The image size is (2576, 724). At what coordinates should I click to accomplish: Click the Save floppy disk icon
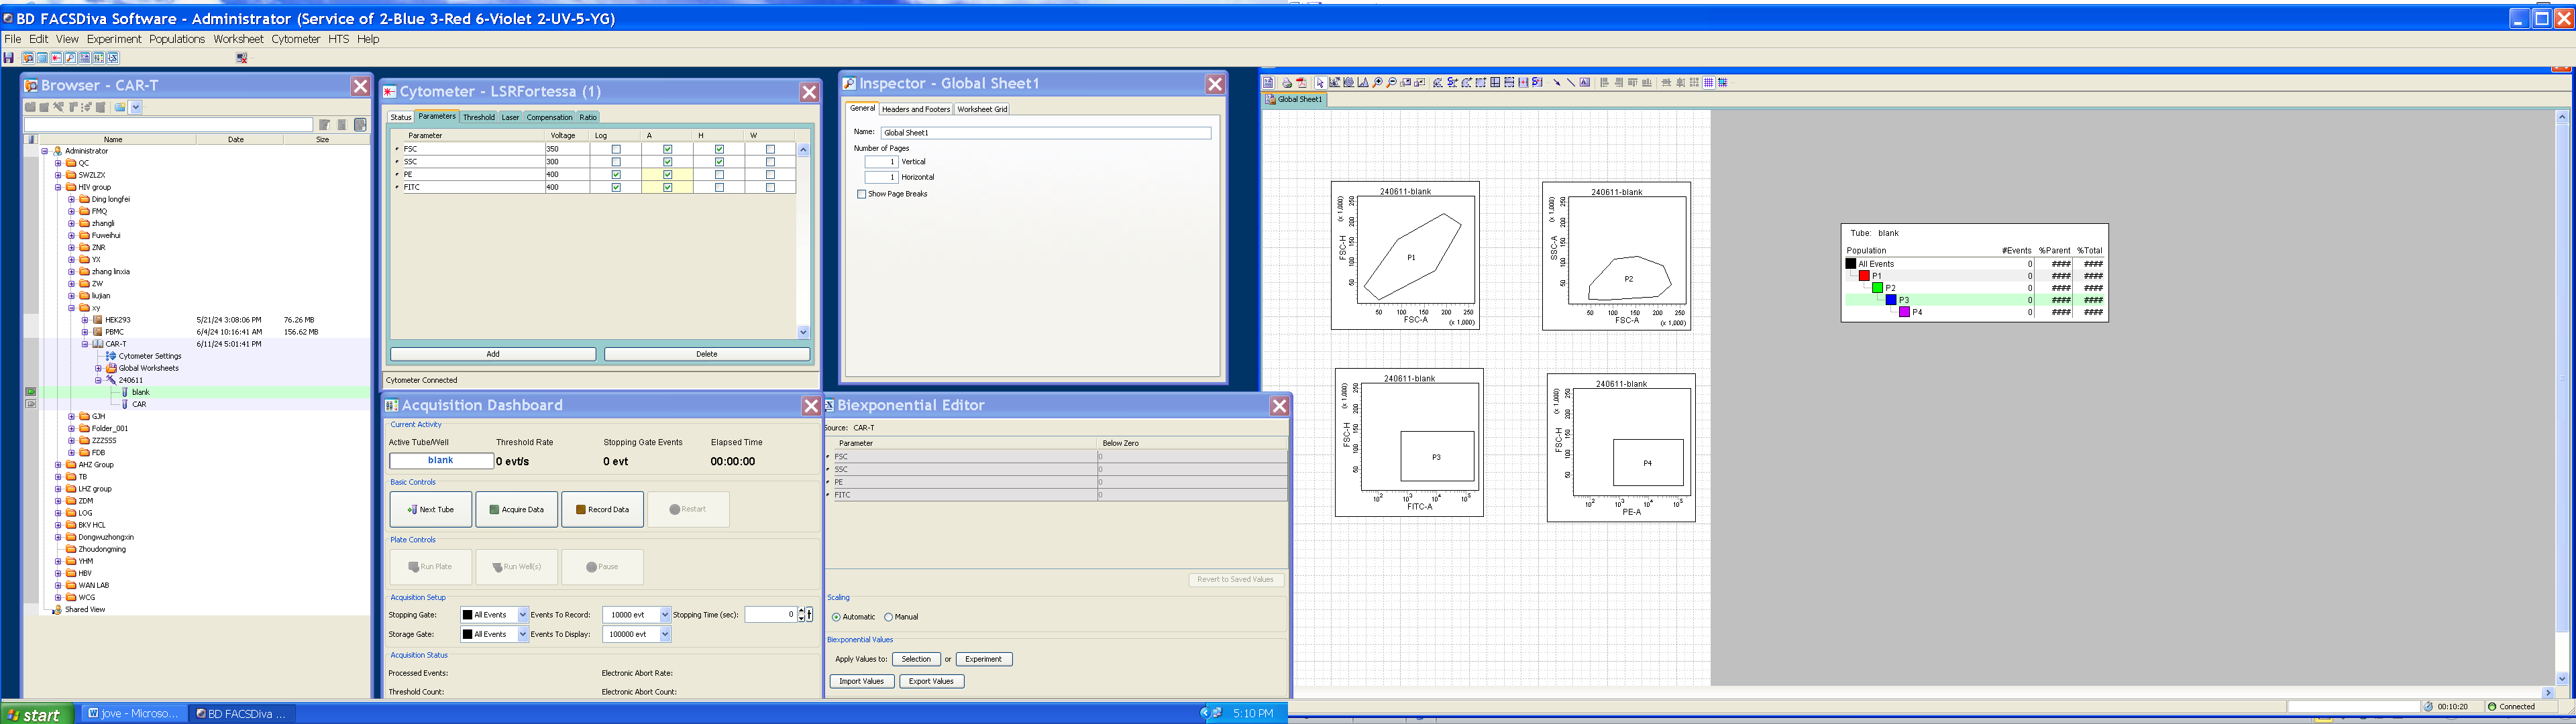click(8, 58)
